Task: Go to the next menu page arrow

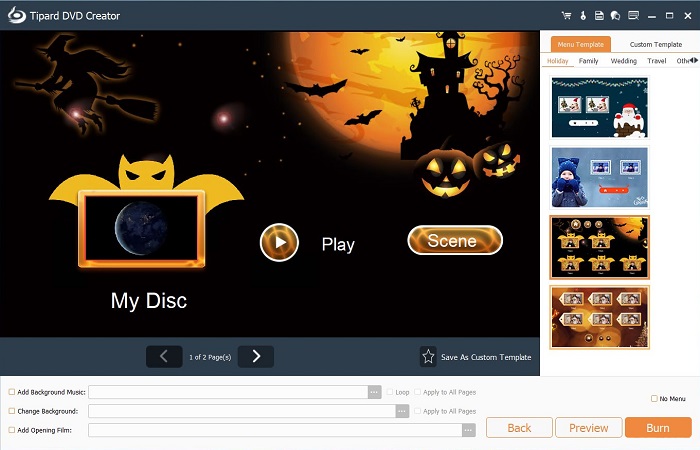Action: [256, 356]
